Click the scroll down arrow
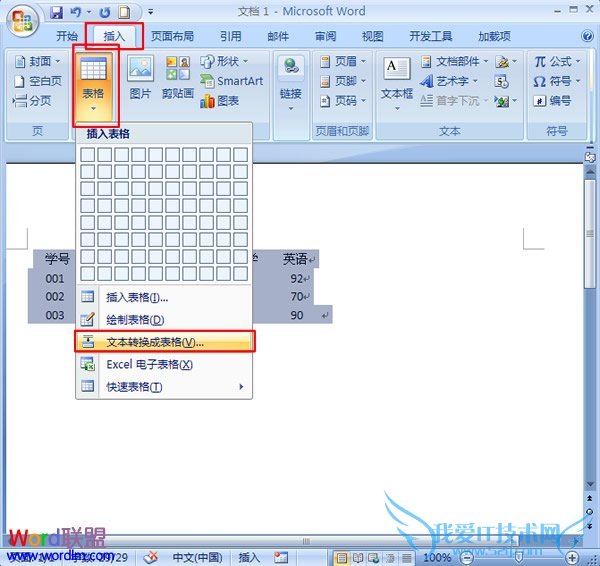This screenshot has width=600, height=566. (590, 484)
